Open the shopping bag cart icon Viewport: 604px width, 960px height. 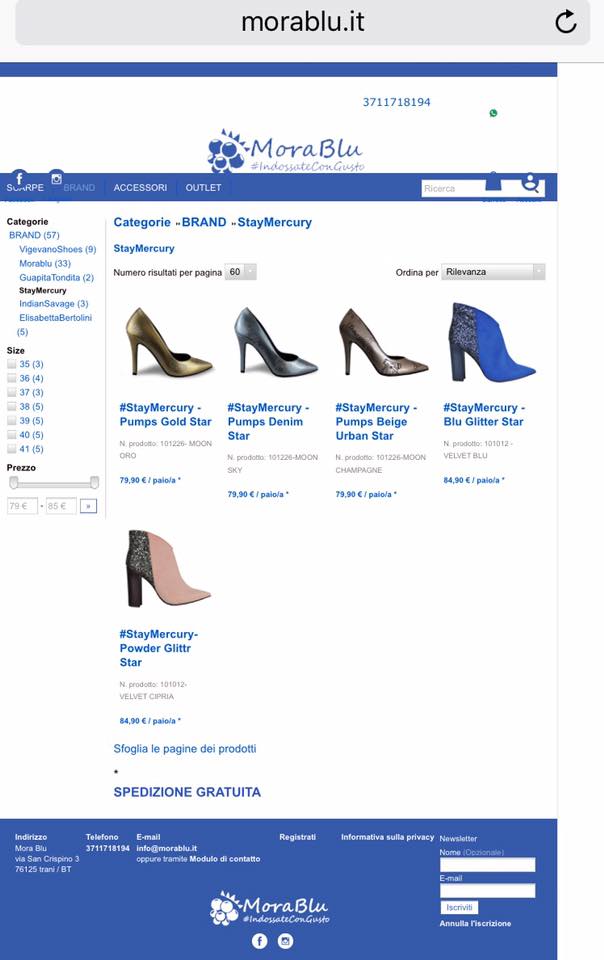point(493,182)
